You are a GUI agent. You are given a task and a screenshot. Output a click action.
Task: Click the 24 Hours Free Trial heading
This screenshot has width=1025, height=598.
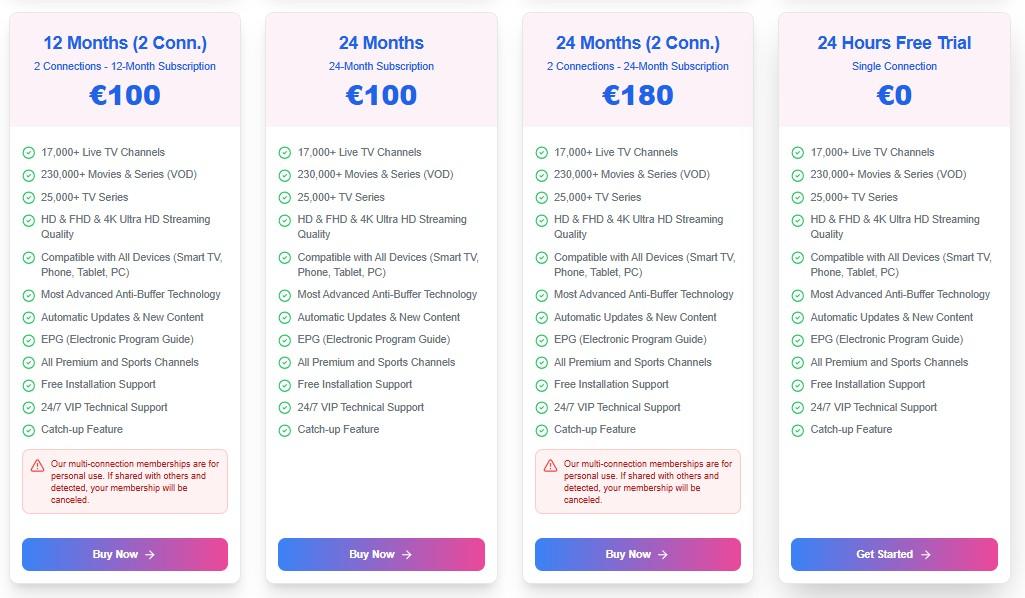click(894, 43)
